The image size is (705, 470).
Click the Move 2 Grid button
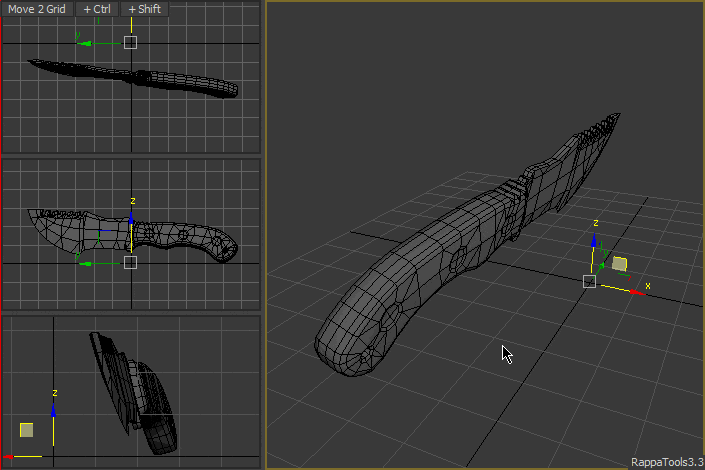point(37,9)
